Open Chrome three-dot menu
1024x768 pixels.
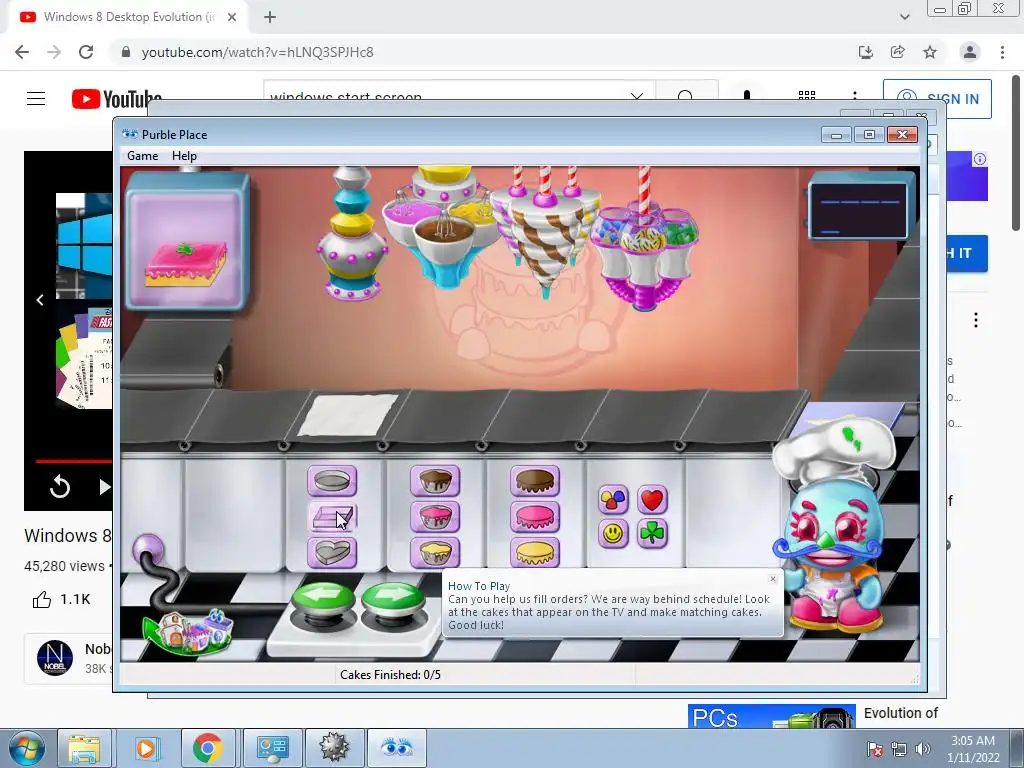click(1002, 52)
